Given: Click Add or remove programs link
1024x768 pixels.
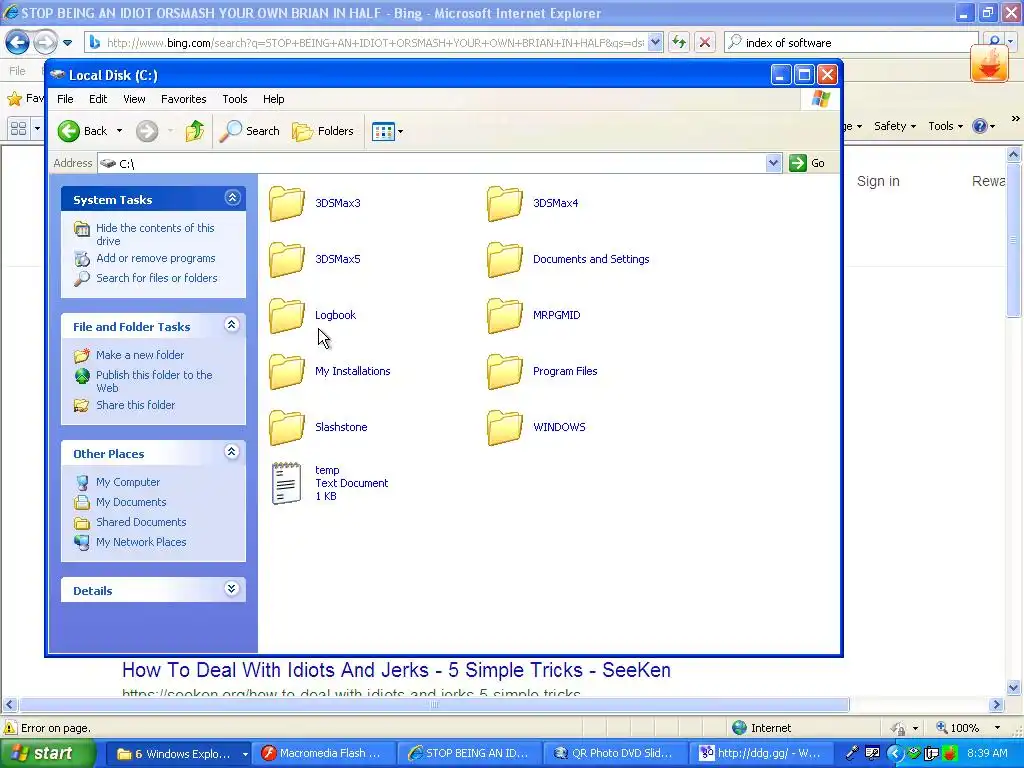Looking at the screenshot, I should 155,259.
